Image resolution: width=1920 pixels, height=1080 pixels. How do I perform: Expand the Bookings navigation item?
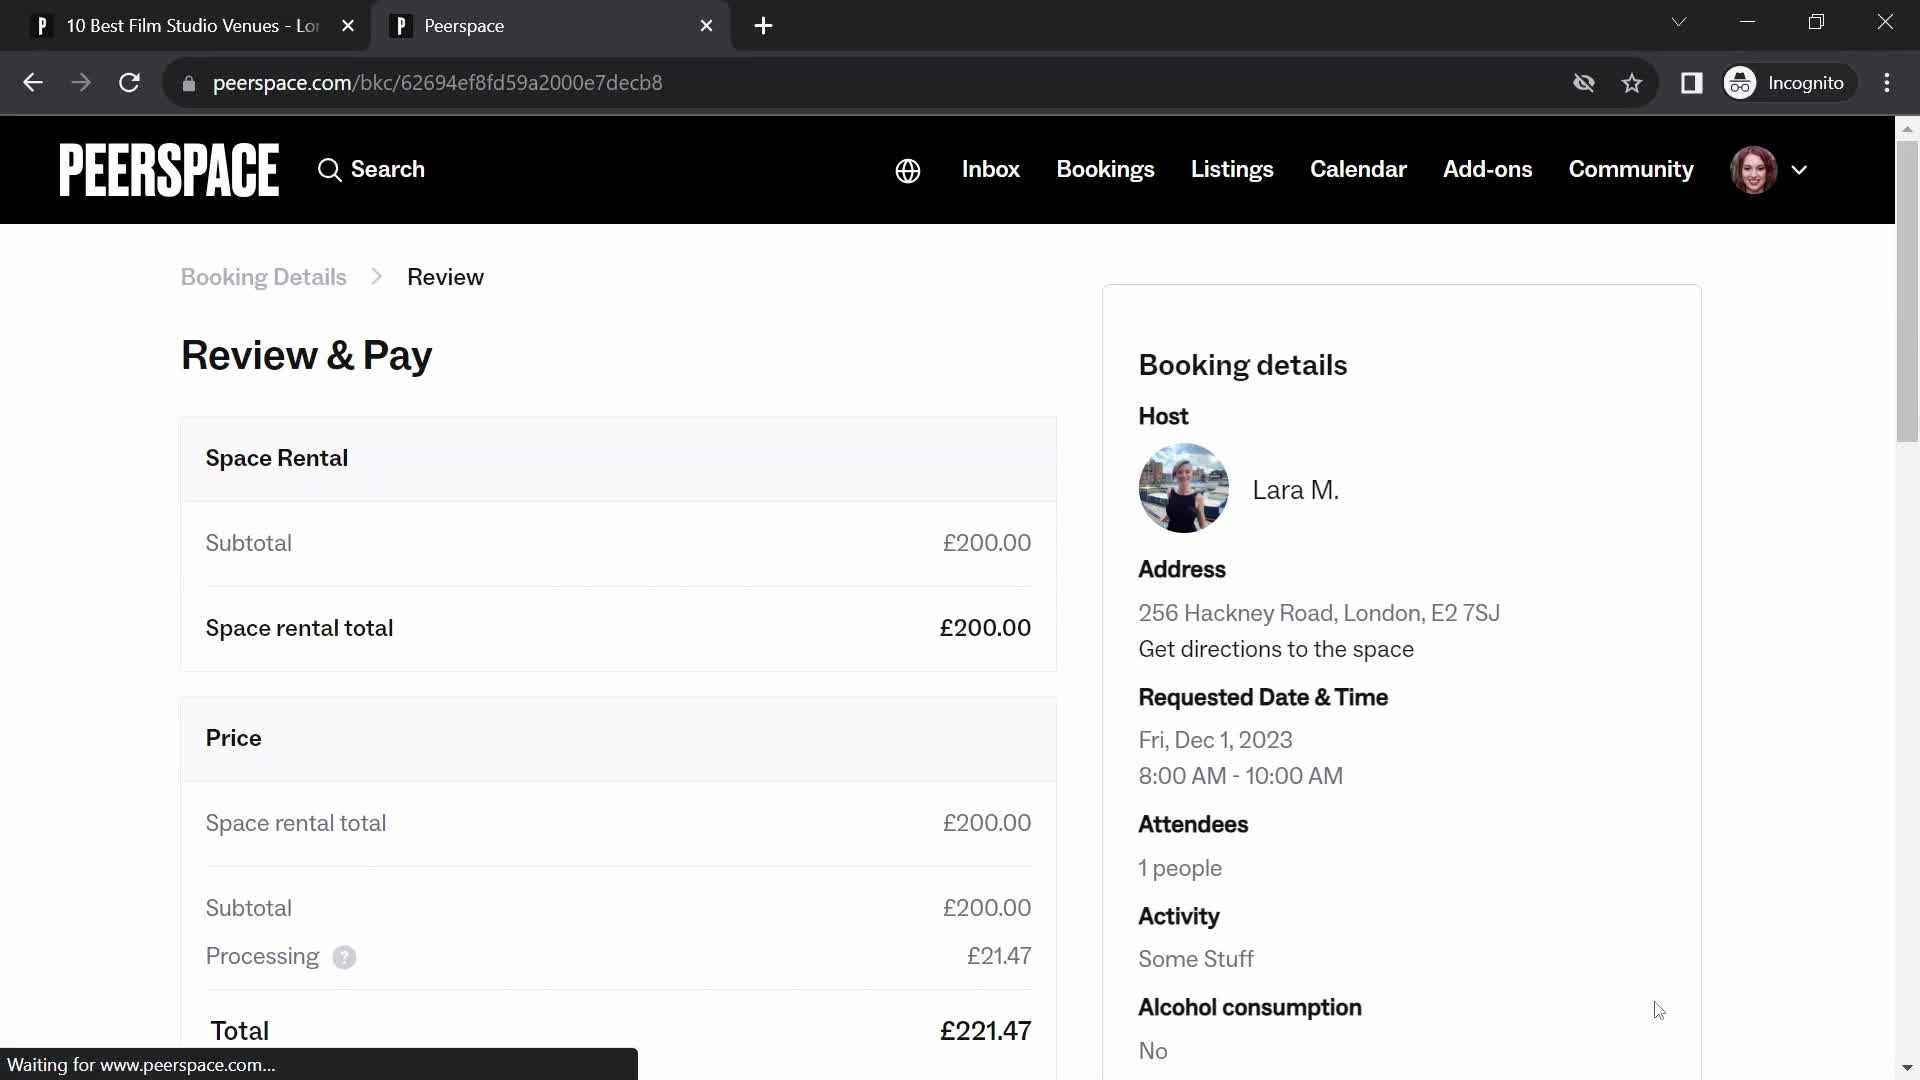(x=1105, y=169)
